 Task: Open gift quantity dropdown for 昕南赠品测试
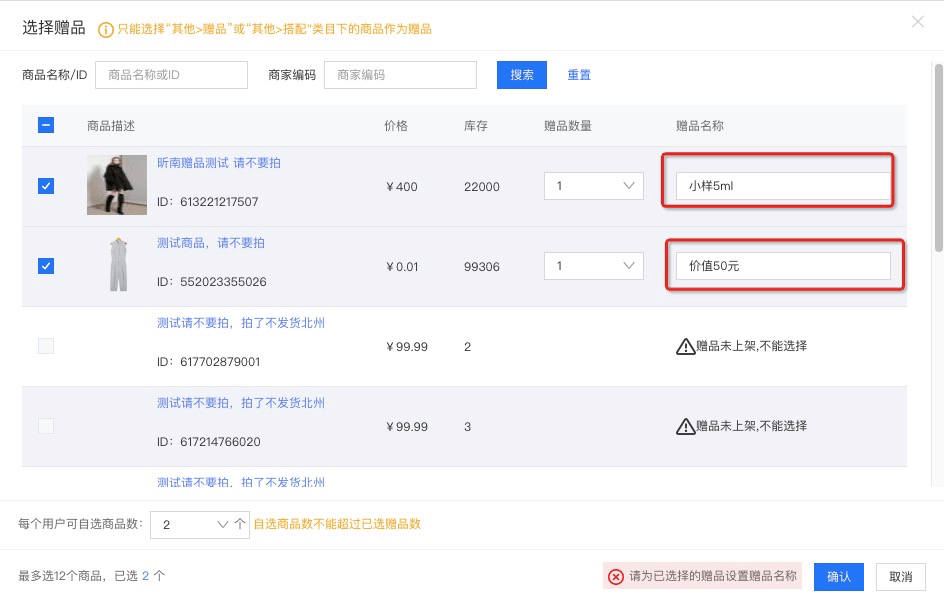coord(594,186)
